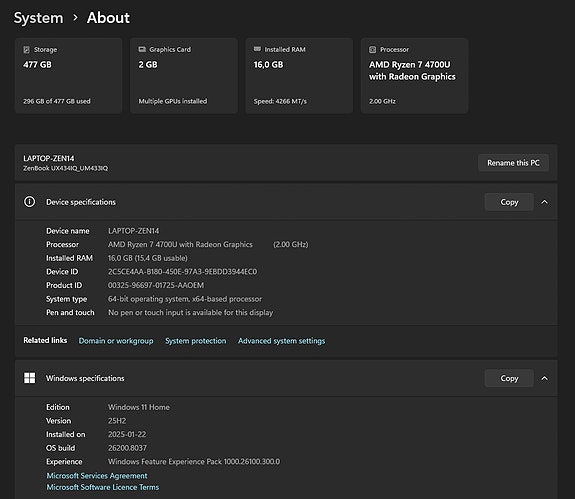Click the Device specifications info icon
575x499 pixels.
pyautogui.click(x=30, y=202)
